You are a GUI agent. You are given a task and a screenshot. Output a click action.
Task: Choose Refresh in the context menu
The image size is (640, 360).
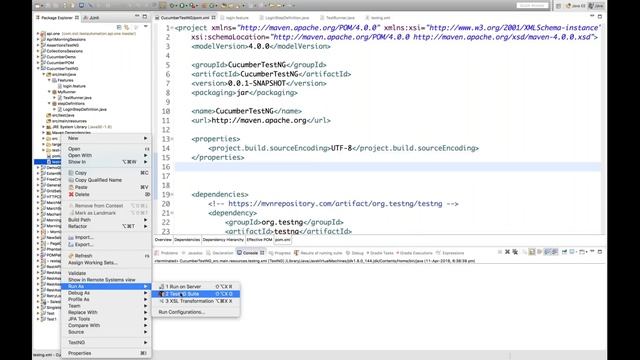[106, 256]
